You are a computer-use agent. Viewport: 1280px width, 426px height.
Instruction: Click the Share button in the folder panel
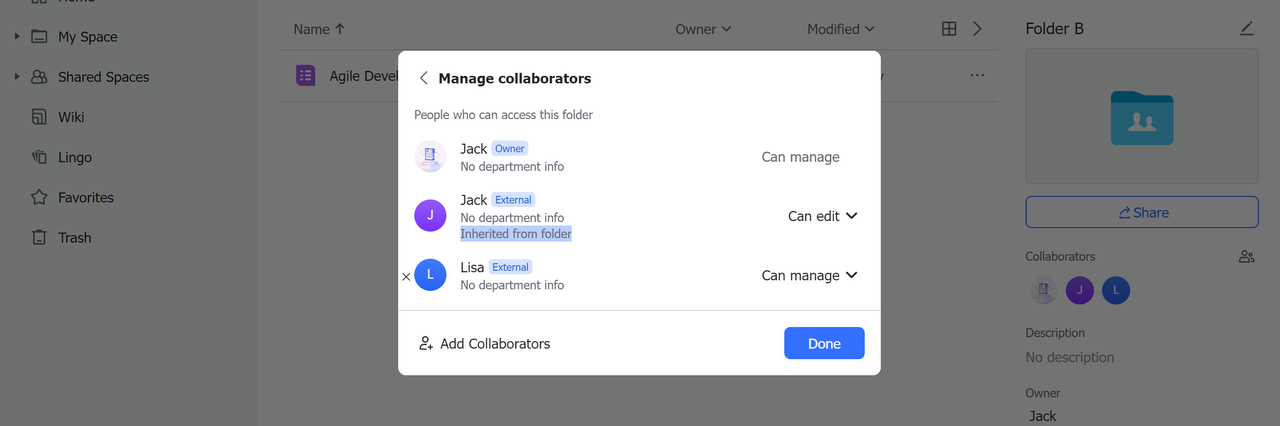point(1141,212)
